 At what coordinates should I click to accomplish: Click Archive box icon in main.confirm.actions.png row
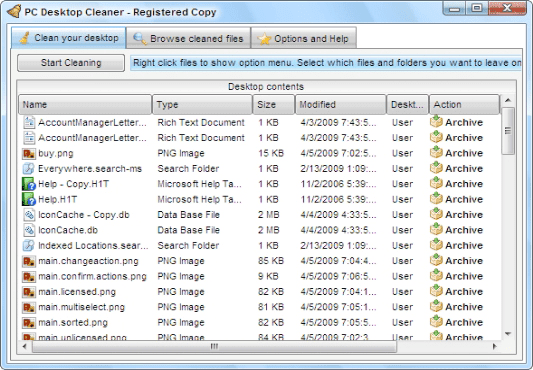(436, 276)
